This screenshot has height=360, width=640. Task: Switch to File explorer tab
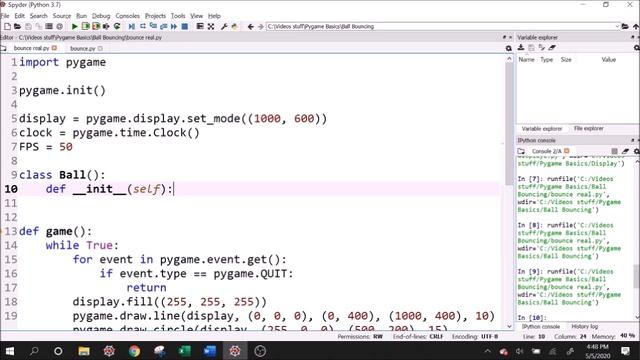pyautogui.click(x=589, y=129)
